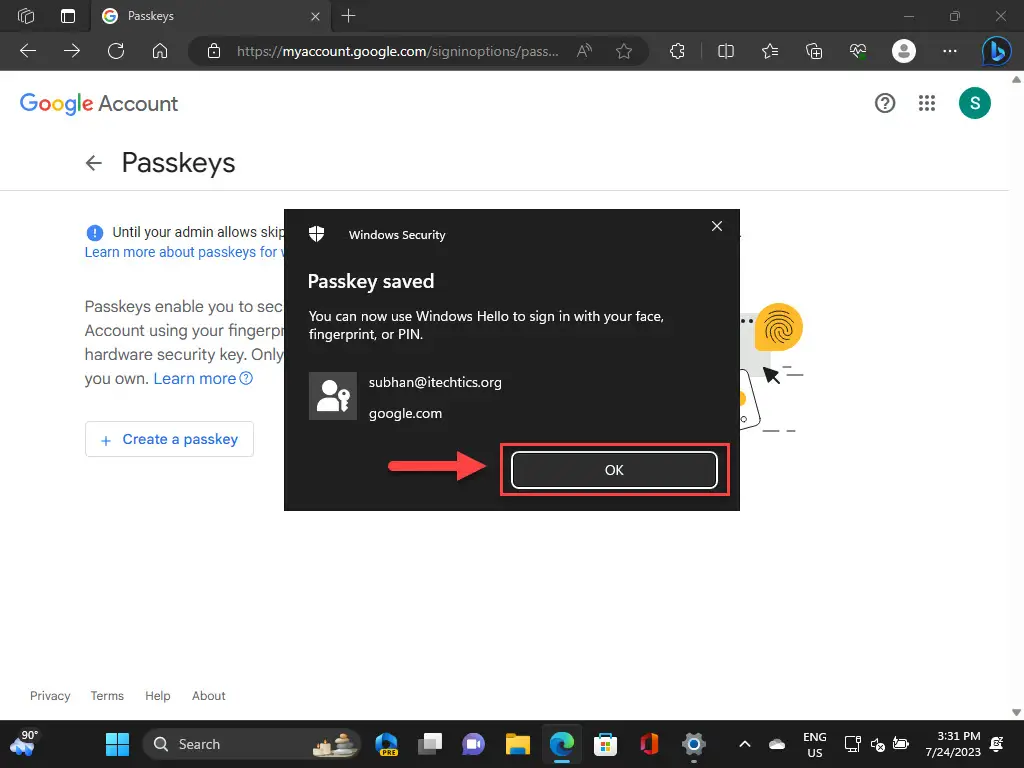Open the Bing sidebar chat
Viewport: 1024px width, 768px height.
pyautogui.click(x=996, y=51)
